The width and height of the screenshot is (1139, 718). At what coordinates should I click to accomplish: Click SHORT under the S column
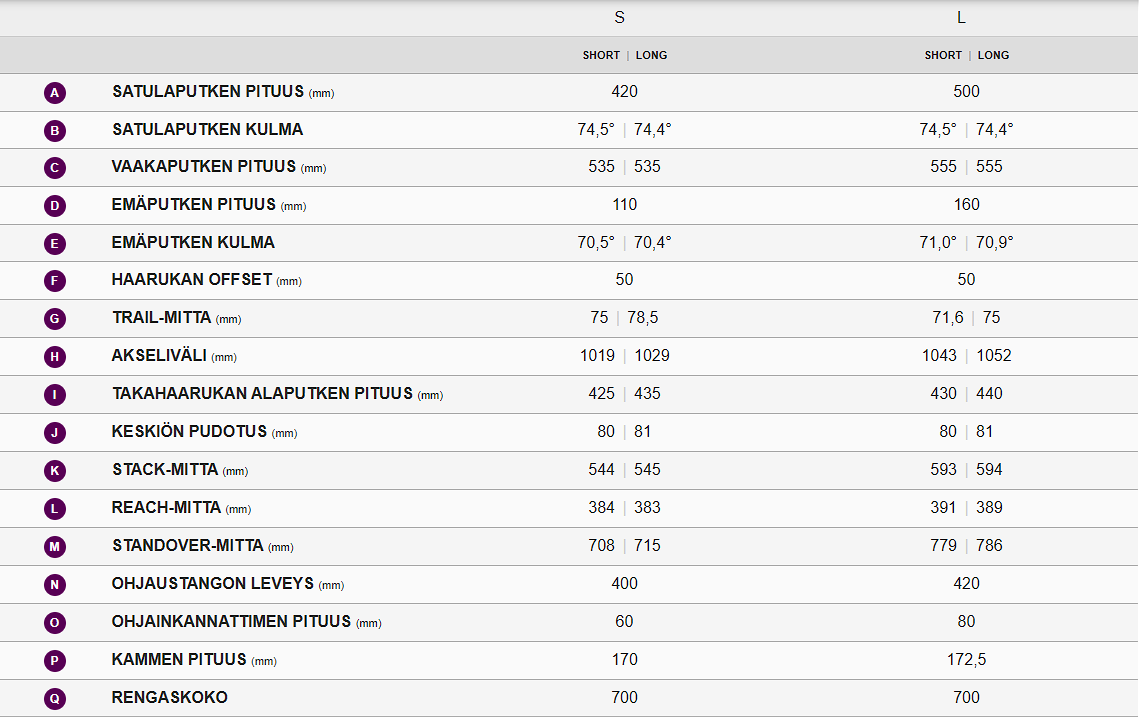(x=601, y=55)
